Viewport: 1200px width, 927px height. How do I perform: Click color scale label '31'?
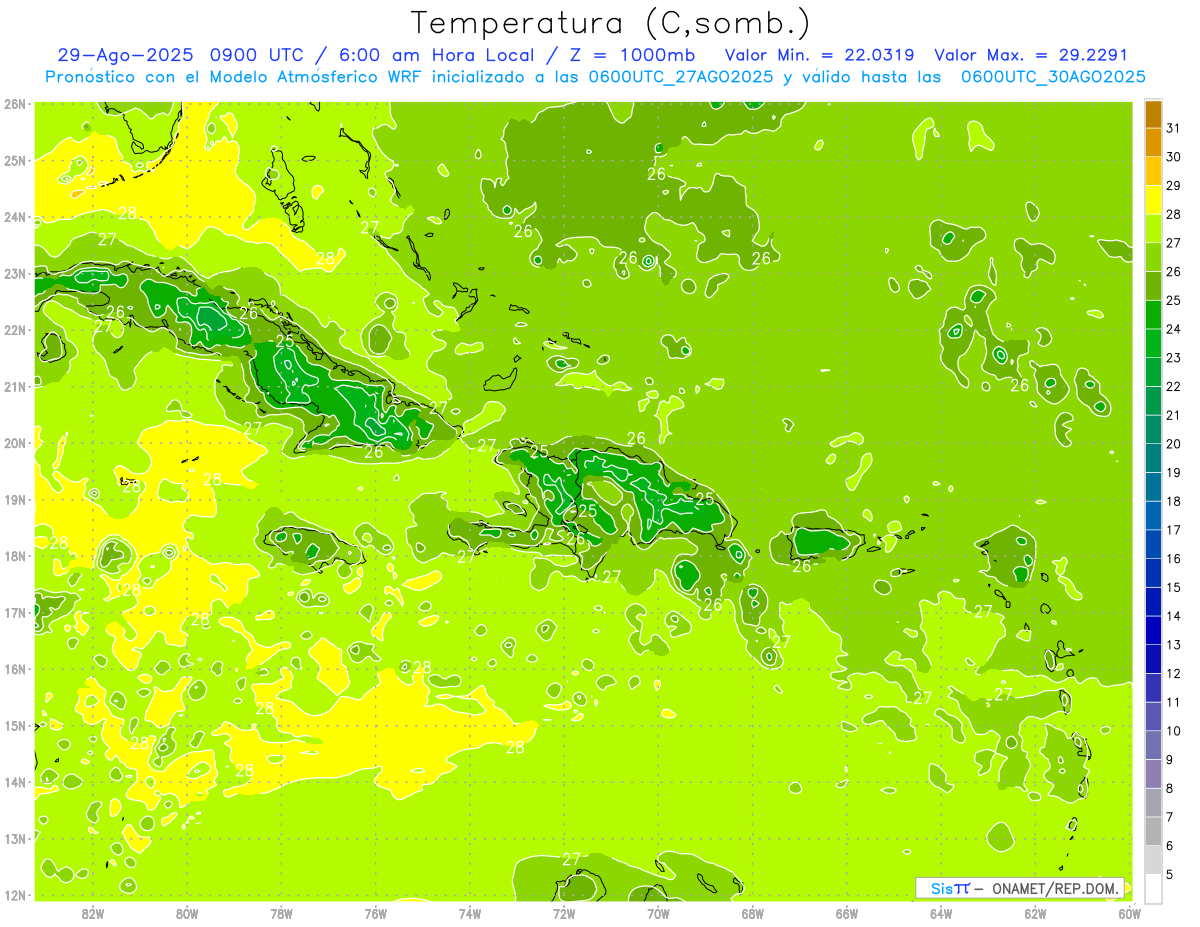point(1173,128)
